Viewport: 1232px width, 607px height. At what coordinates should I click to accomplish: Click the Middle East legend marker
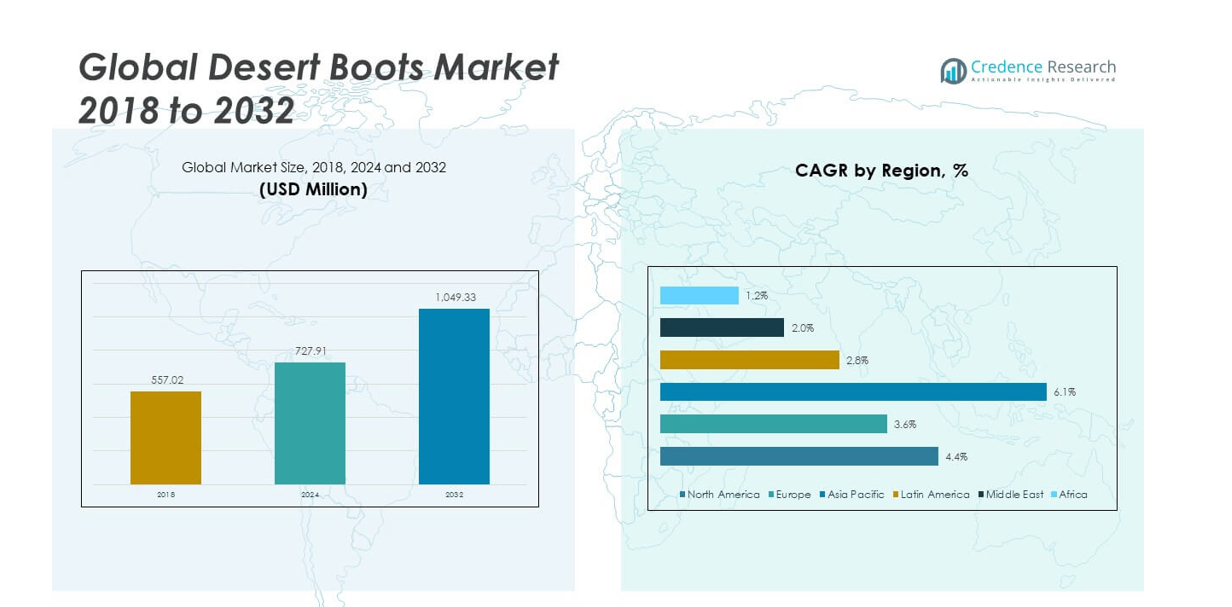(x=981, y=495)
